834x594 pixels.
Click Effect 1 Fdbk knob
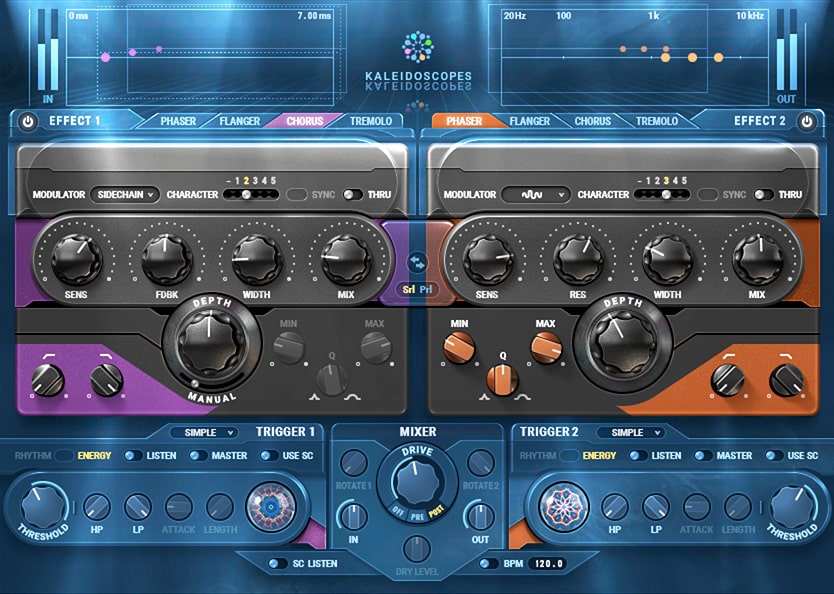pyautogui.click(x=166, y=260)
